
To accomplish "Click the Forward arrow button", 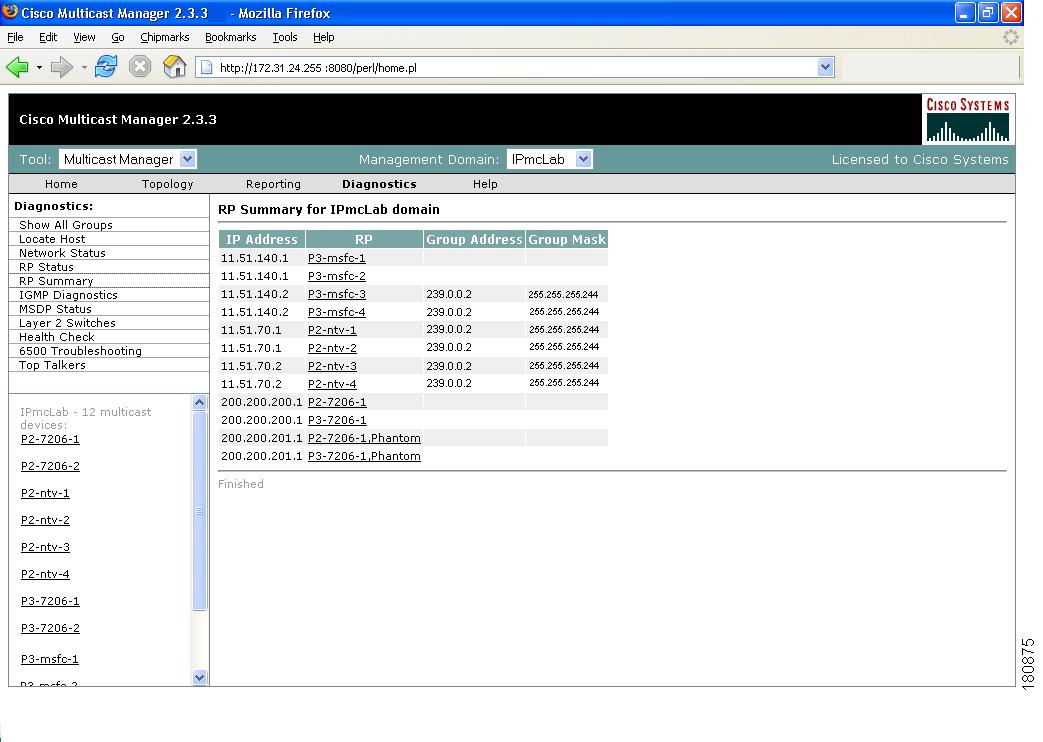I will click(62, 67).
